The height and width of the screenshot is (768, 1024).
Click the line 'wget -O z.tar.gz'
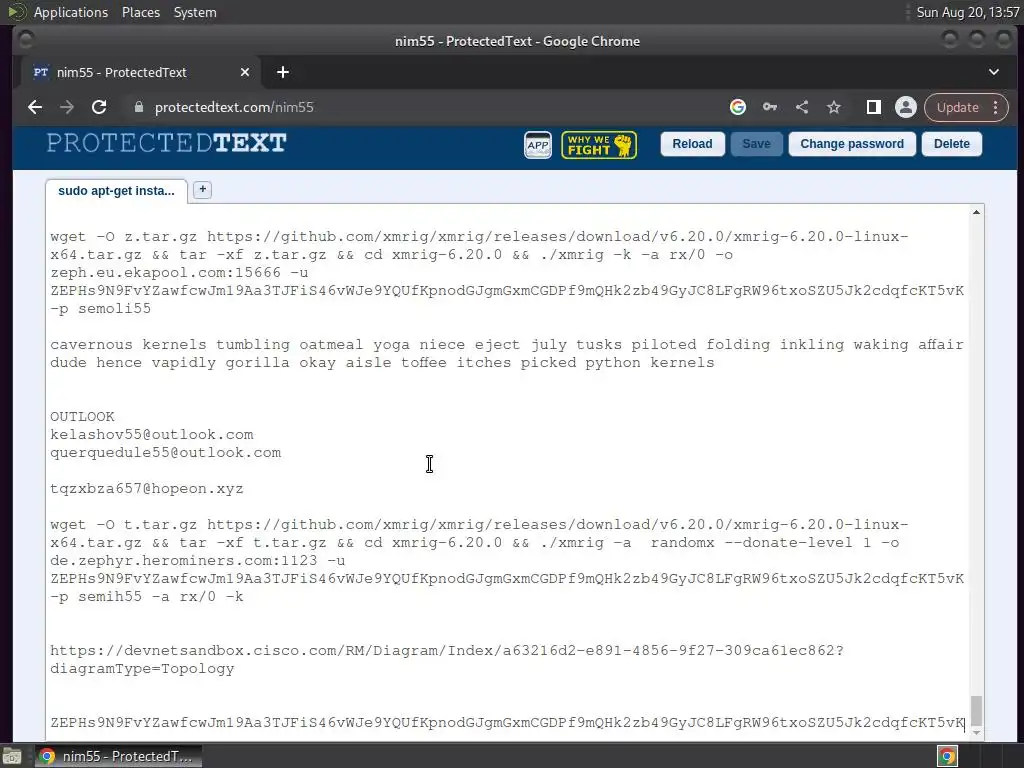[x=479, y=236]
